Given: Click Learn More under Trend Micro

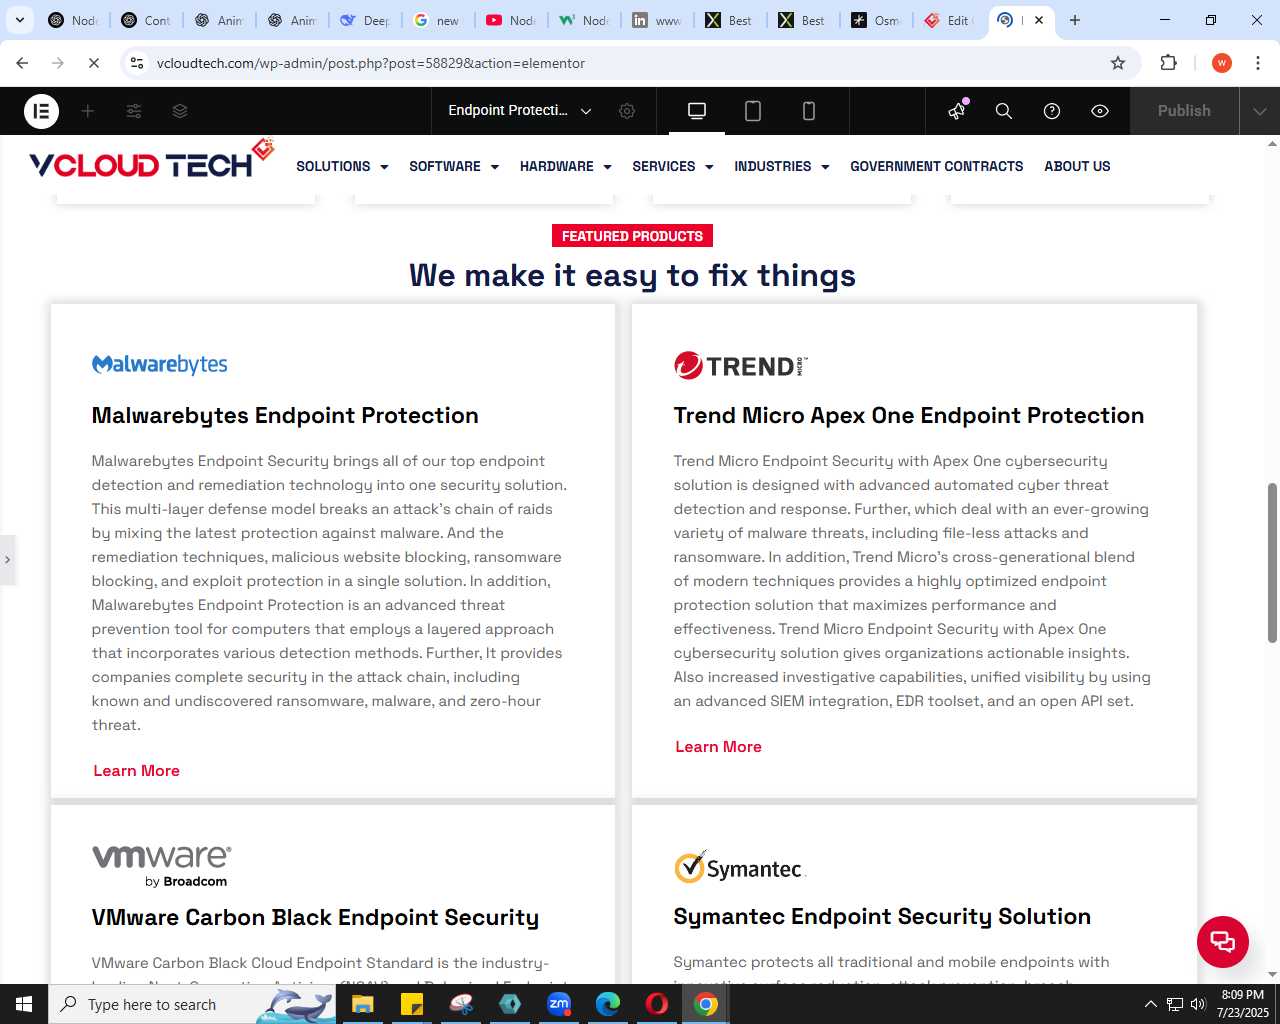Looking at the screenshot, I should click(x=718, y=746).
